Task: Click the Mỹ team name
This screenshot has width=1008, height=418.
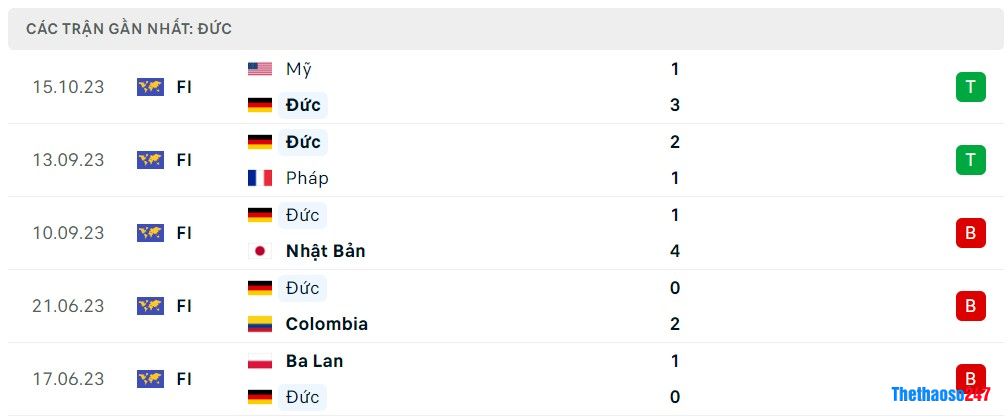Action: coord(298,69)
